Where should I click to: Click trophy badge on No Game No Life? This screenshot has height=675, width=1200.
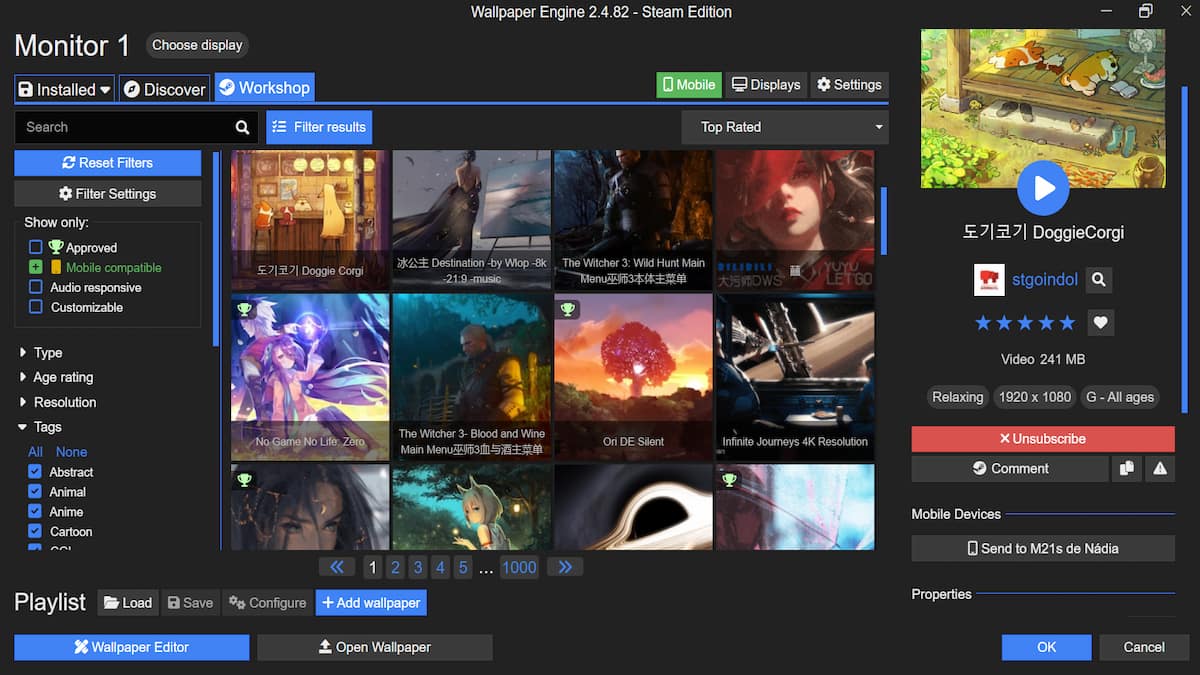(x=245, y=309)
